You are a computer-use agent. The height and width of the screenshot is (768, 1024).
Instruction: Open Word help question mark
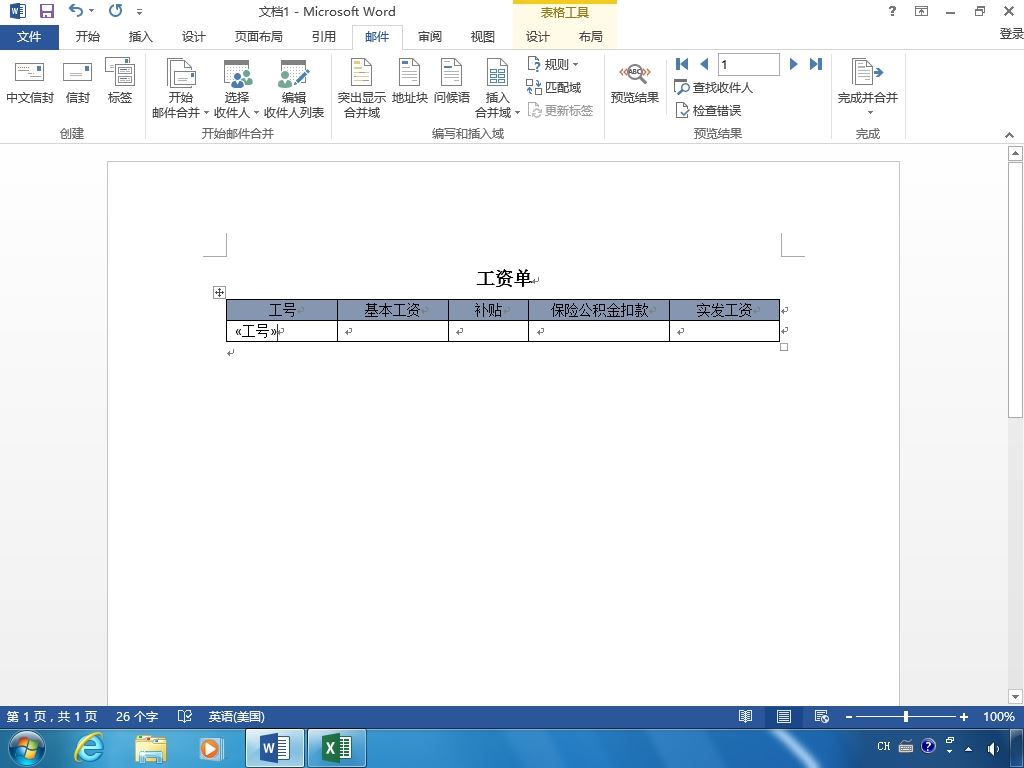tap(892, 11)
